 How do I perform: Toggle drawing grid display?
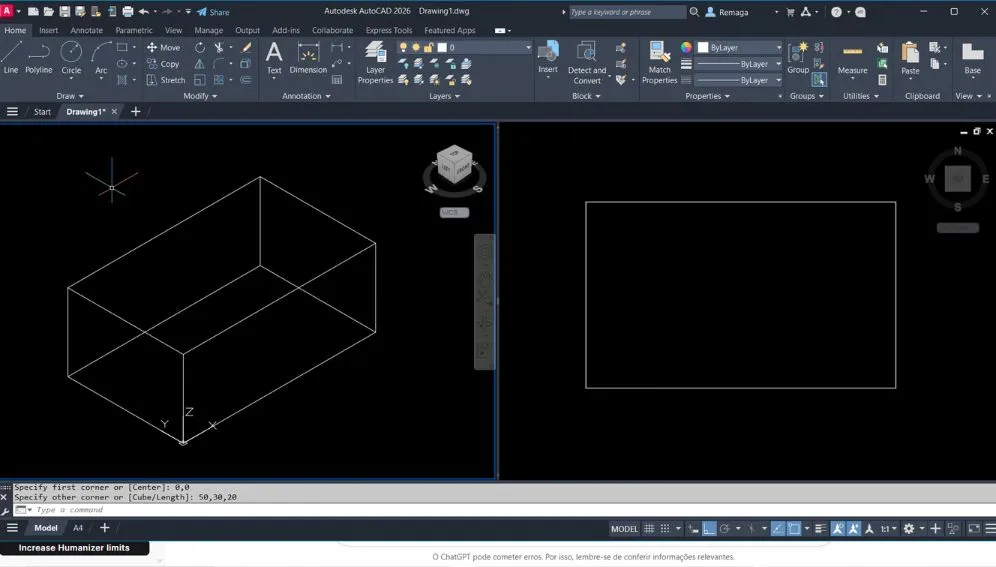pos(649,528)
